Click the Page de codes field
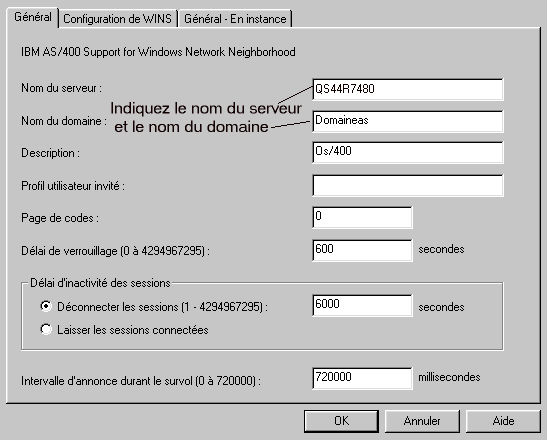The width and height of the screenshot is (547, 440). [x=362, y=217]
